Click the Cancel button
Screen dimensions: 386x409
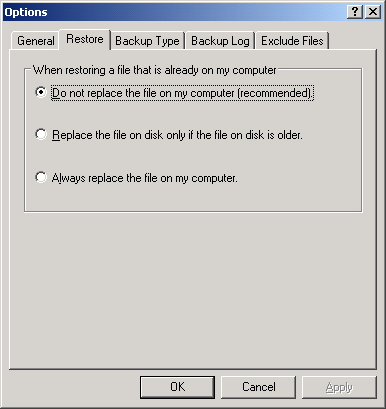(x=259, y=387)
